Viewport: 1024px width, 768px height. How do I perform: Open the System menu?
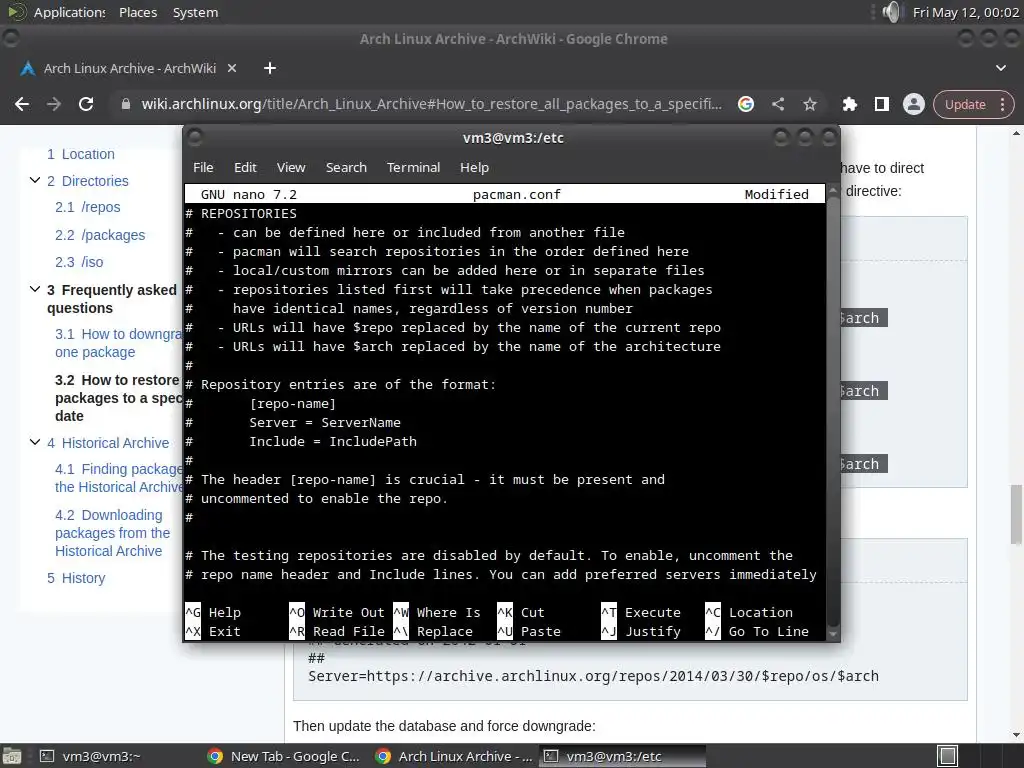point(195,12)
